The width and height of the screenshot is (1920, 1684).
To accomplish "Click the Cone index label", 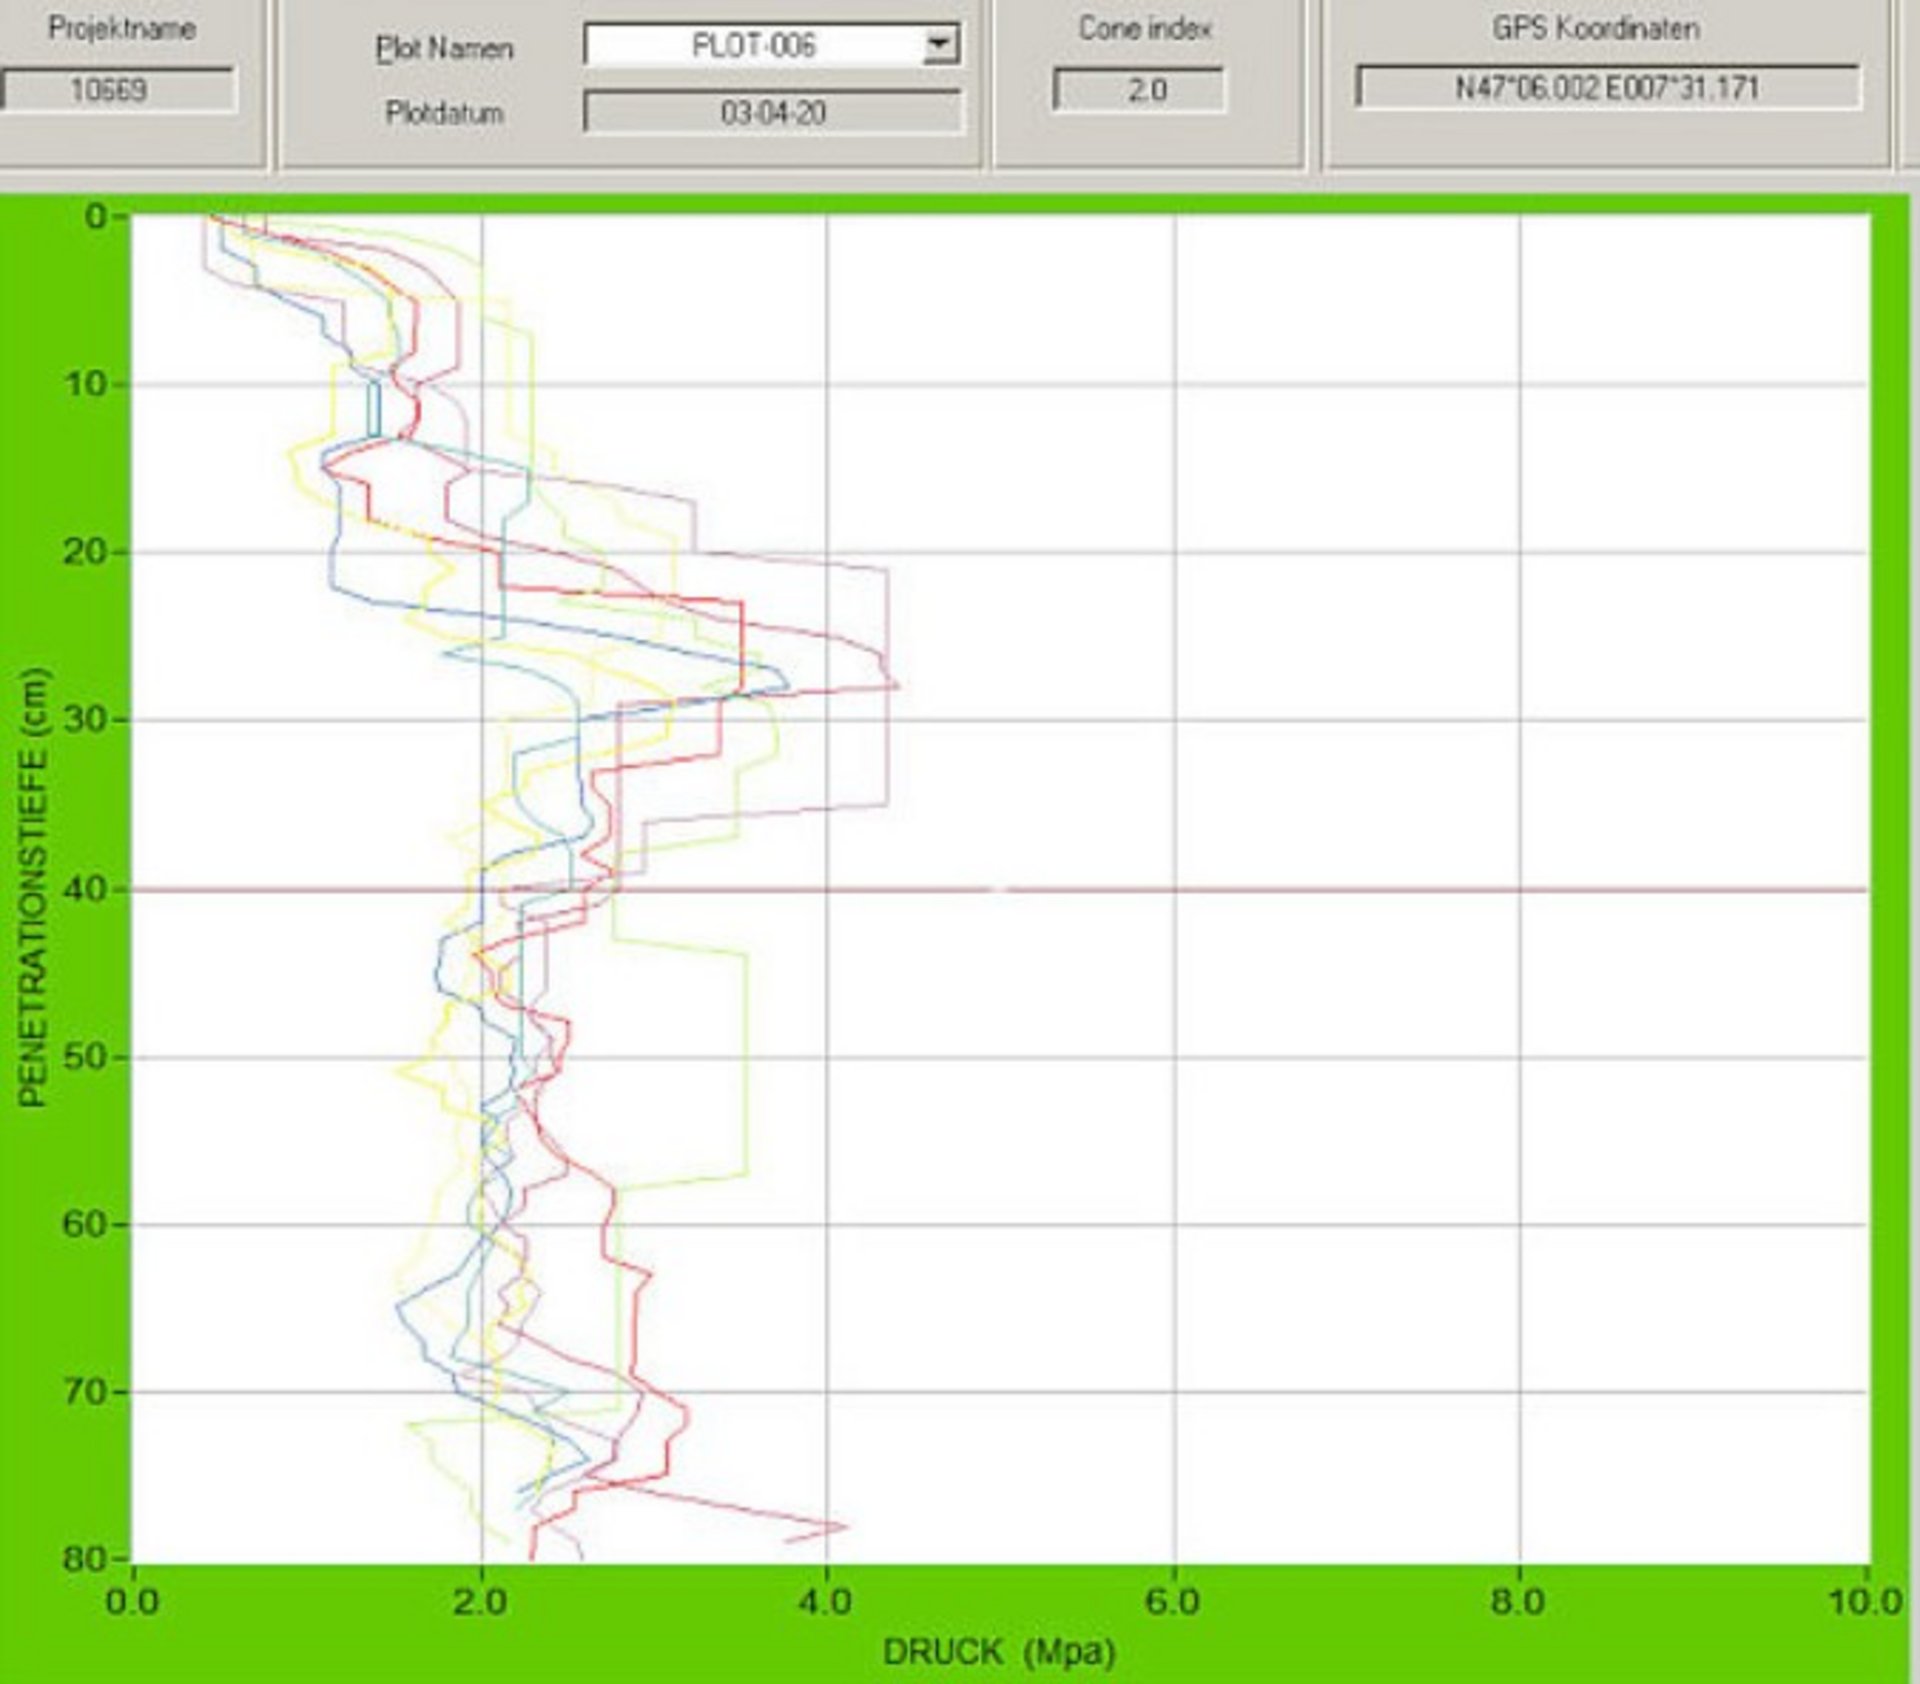I will 1145,28.
